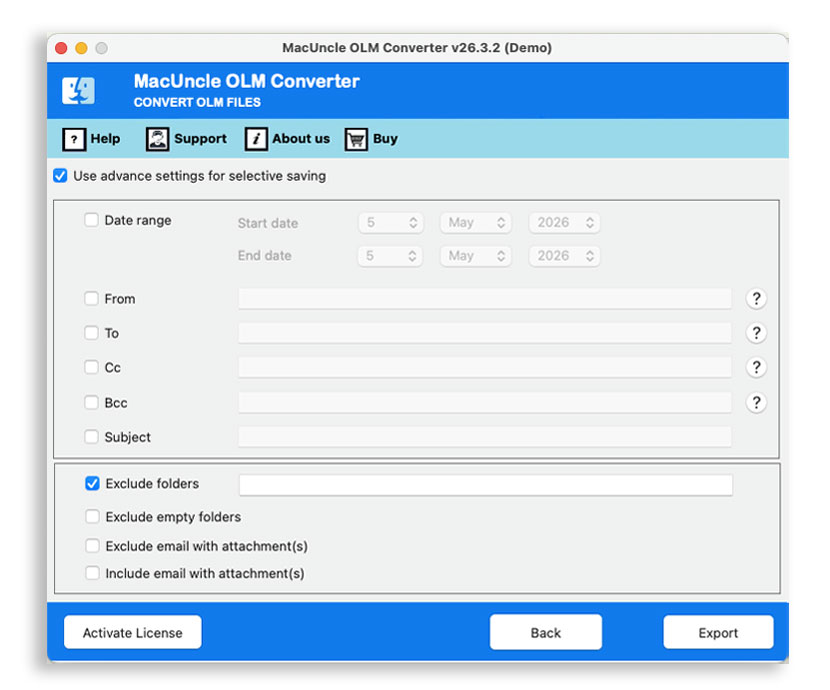The image size is (830, 690).
Task: Click the Buy shopping cart icon
Action: tap(356, 140)
